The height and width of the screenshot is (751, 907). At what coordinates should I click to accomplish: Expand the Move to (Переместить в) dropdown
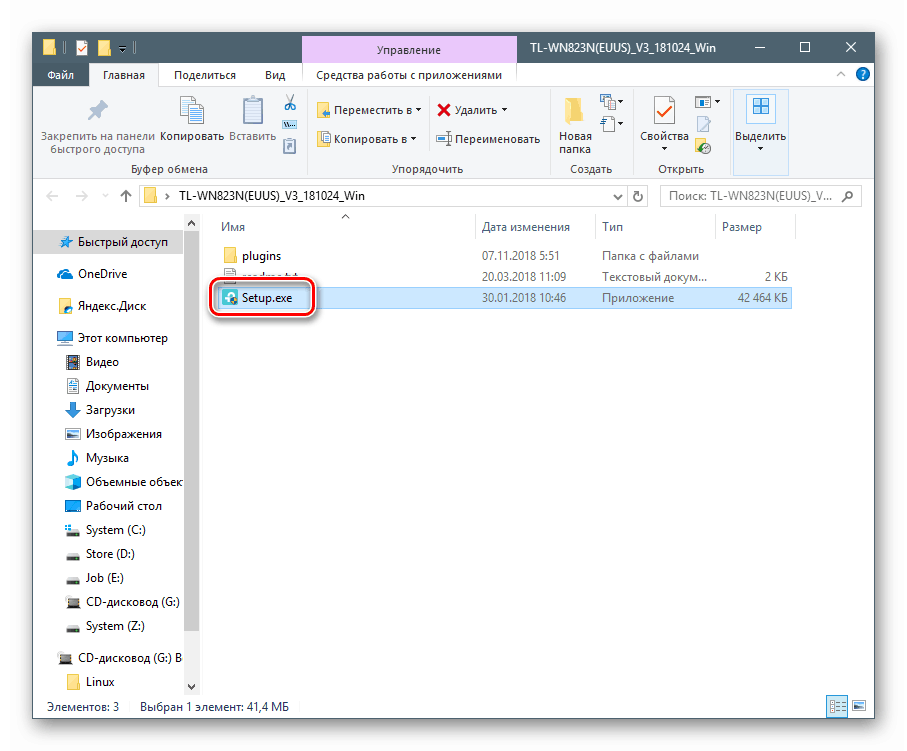pos(418,110)
